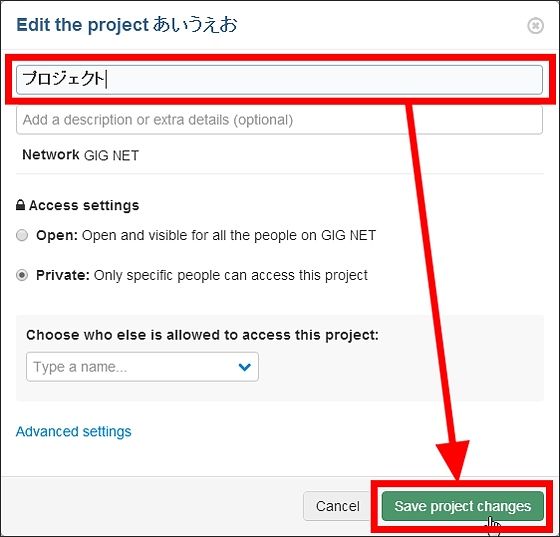Click the Access settings heading
The width and height of the screenshot is (560, 537).
pos(84,205)
